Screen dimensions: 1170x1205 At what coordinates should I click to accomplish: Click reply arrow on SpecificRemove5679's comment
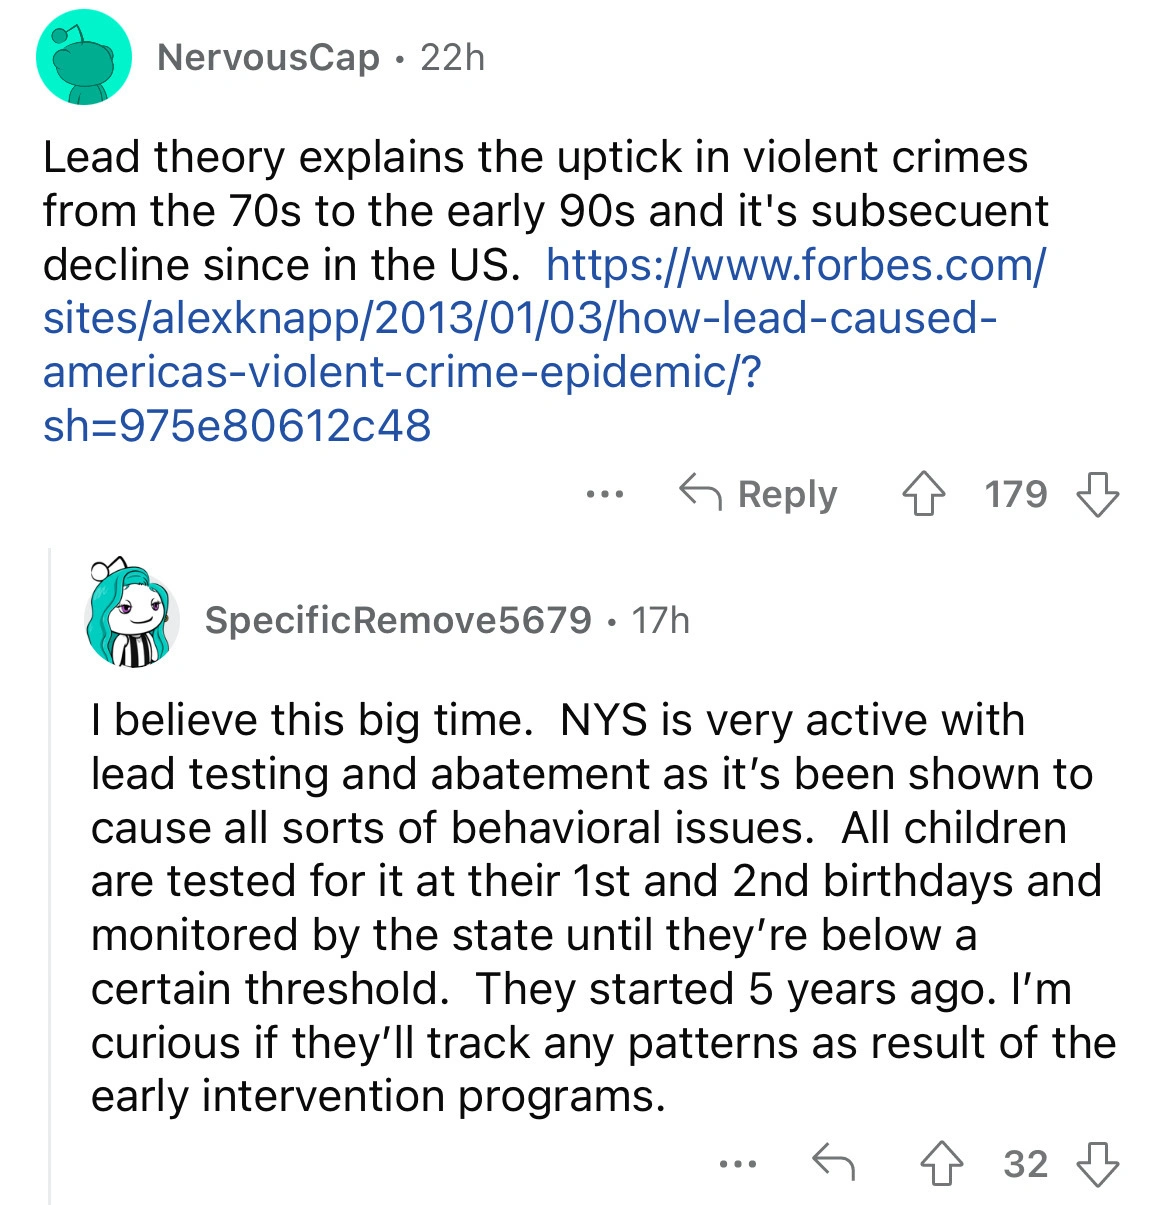tap(833, 1164)
